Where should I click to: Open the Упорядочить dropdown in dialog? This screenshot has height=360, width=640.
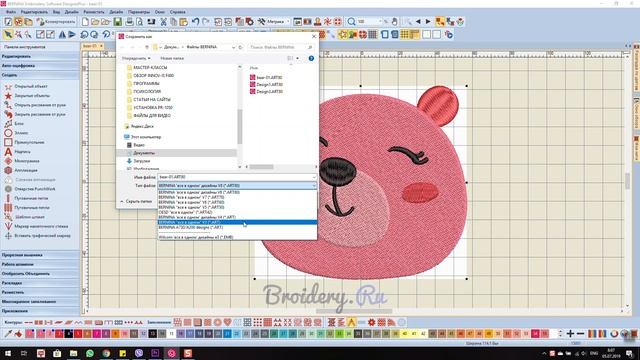pyautogui.click(x=136, y=58)
